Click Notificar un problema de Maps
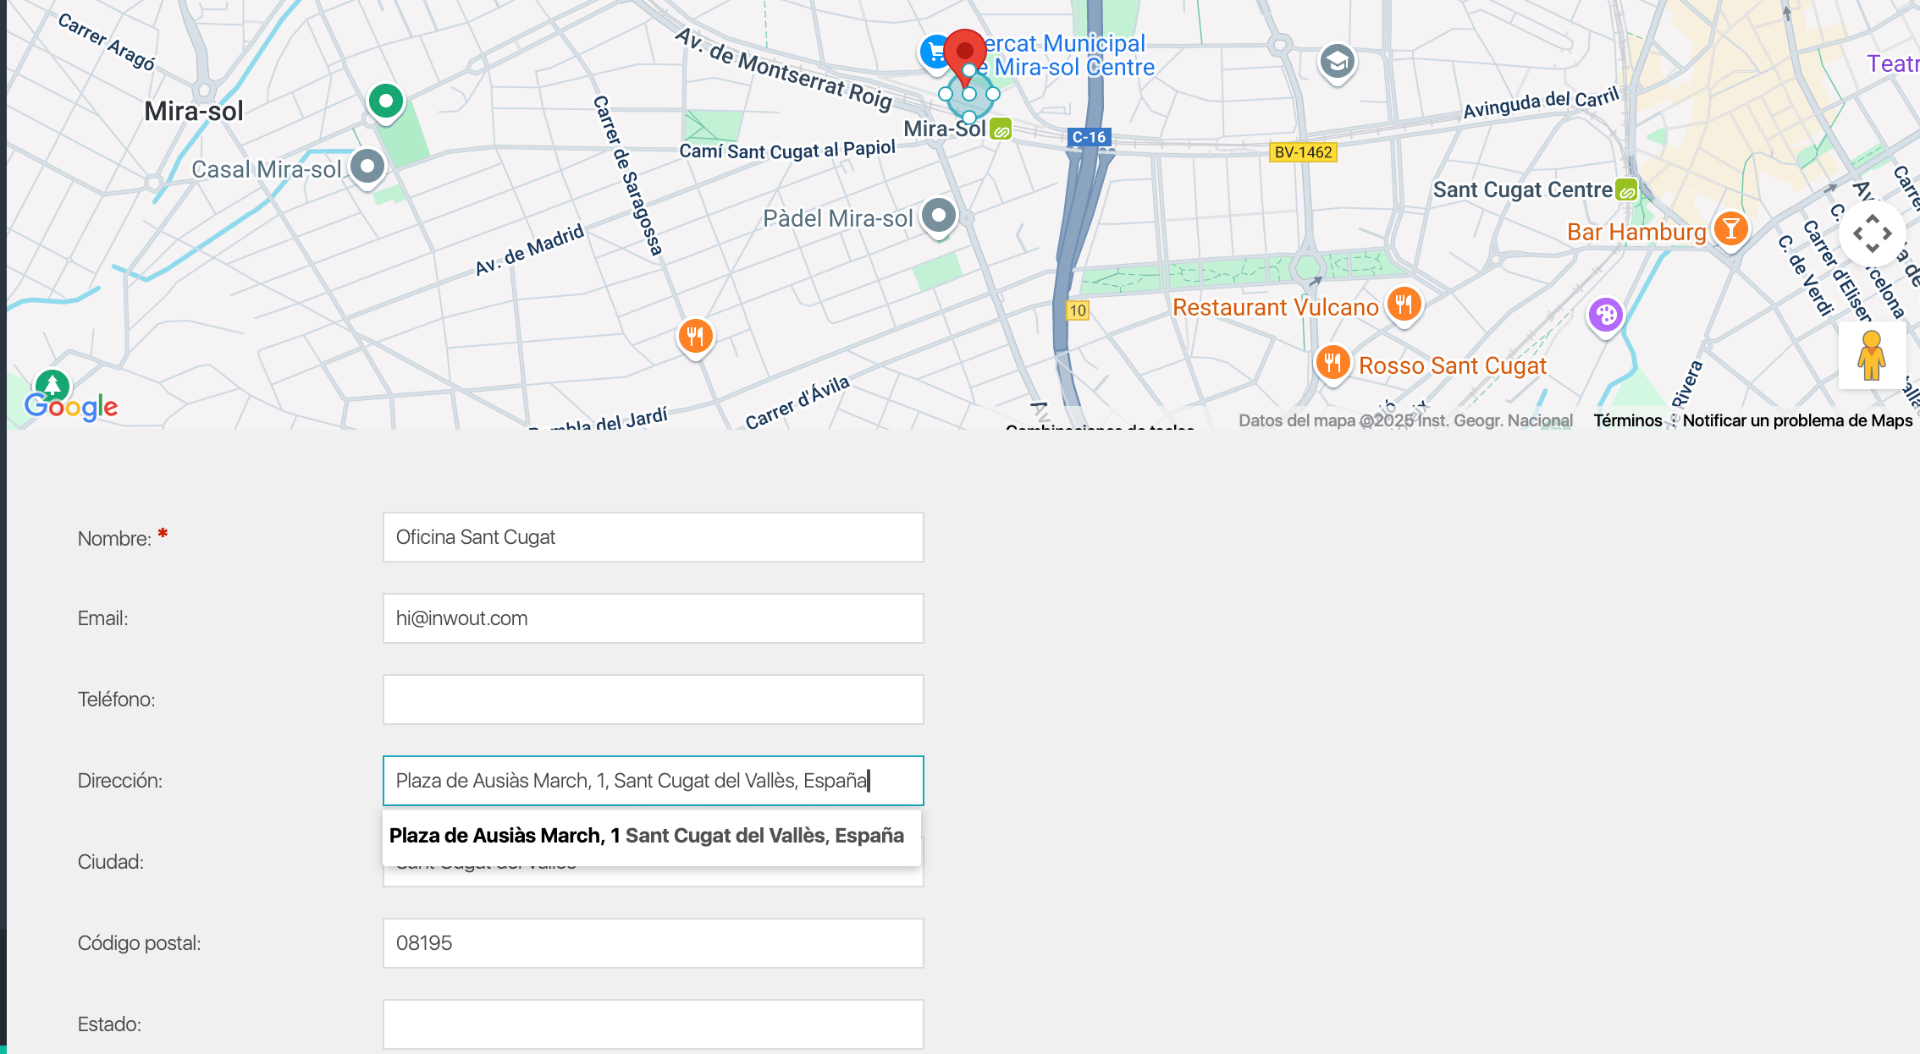 coord(1797,421)
